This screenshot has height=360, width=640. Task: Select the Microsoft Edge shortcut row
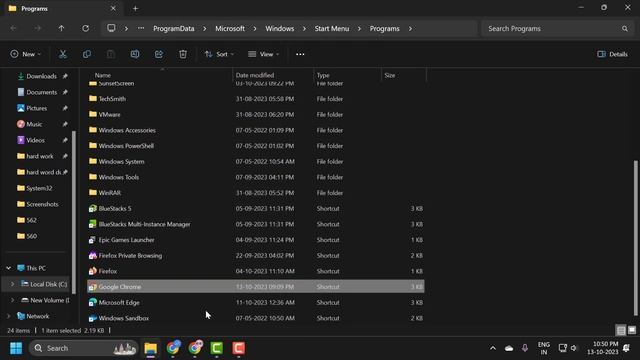pyautogui.click(x=256, y=302)
